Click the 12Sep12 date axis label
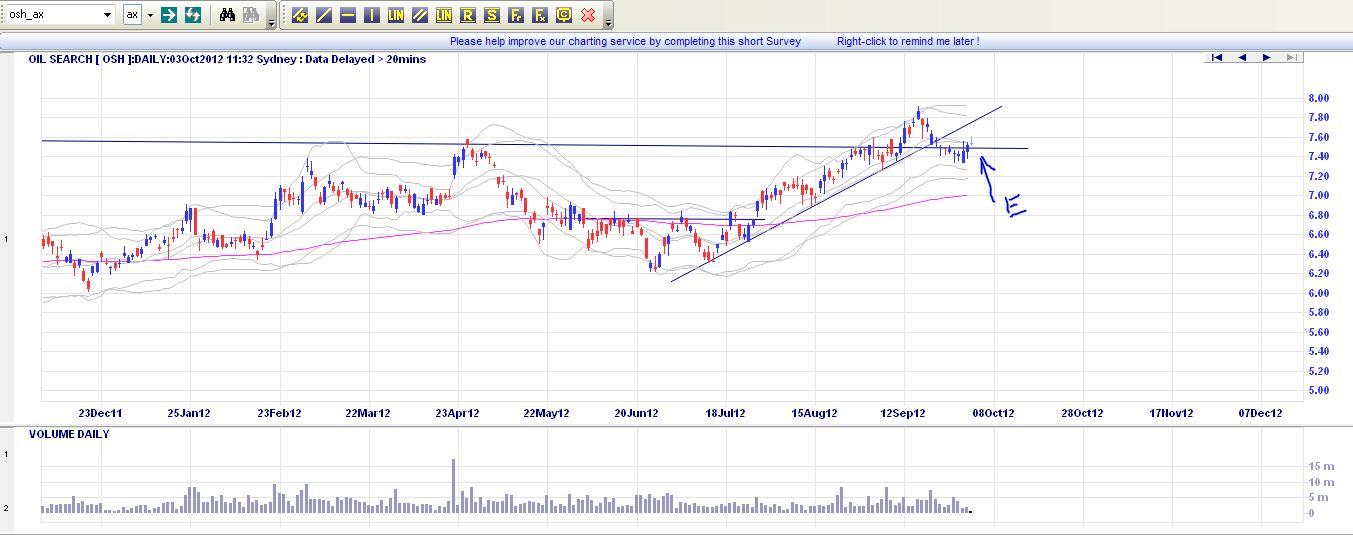Screen dimensions: 1353x535 903,413
